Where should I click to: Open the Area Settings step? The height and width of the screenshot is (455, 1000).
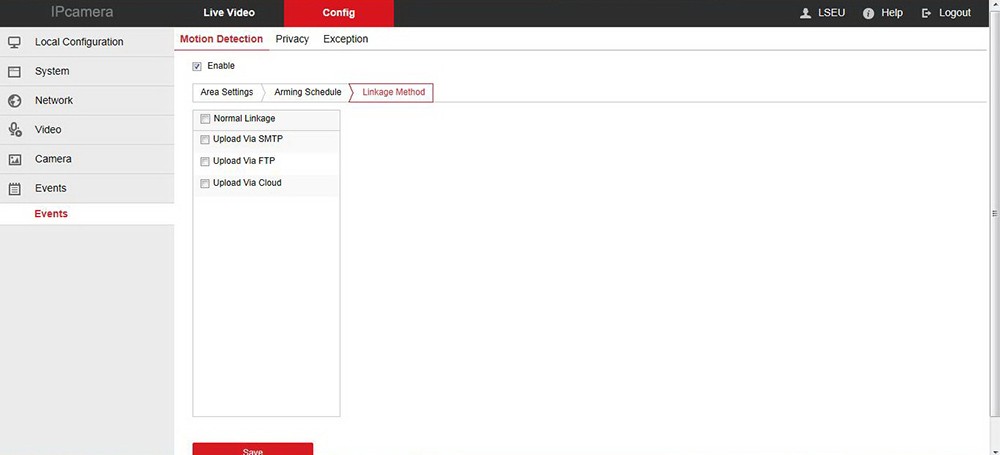(x=227, y=92)
